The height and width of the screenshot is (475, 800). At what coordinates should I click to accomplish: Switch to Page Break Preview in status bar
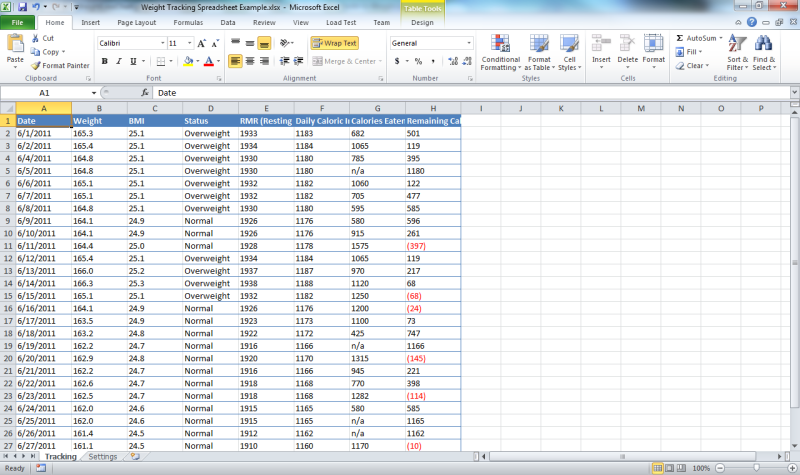click(x=681, y=468)
